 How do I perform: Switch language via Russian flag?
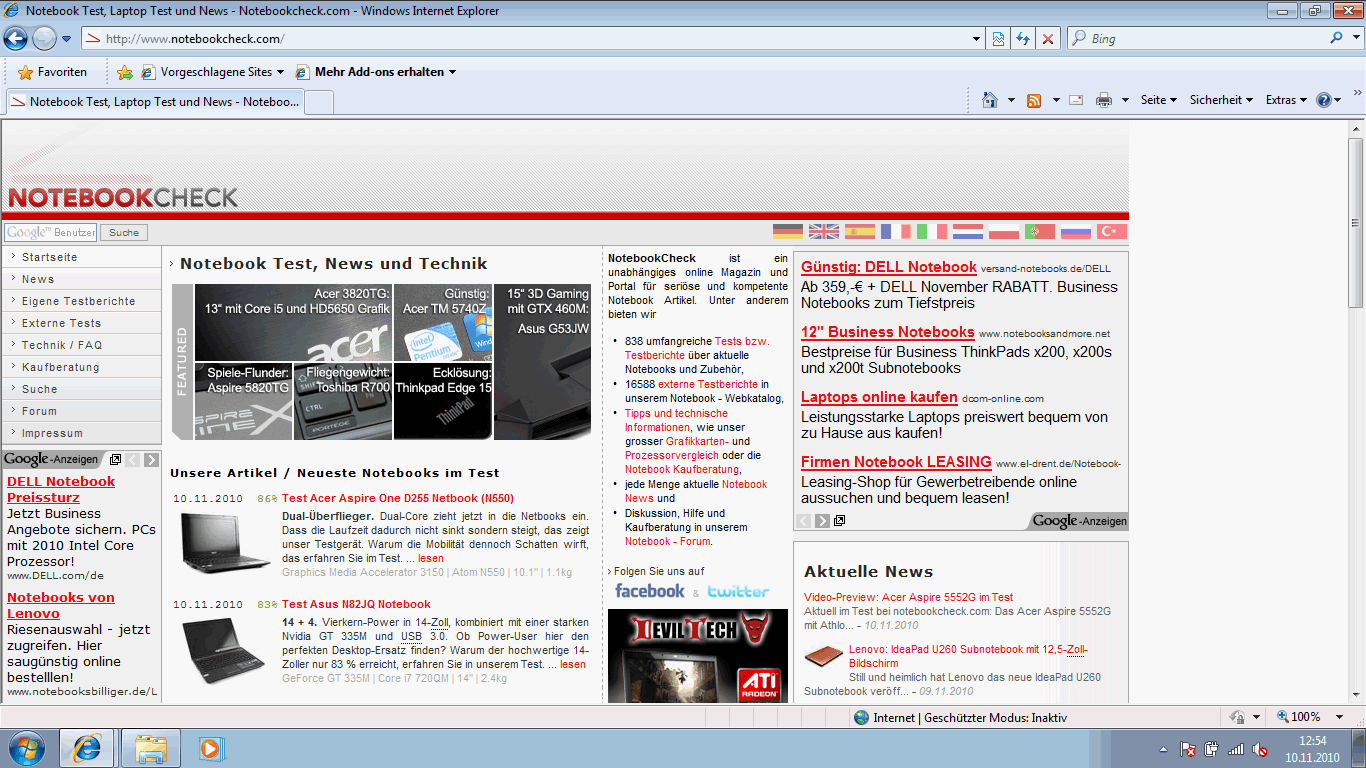point(1076,231)
